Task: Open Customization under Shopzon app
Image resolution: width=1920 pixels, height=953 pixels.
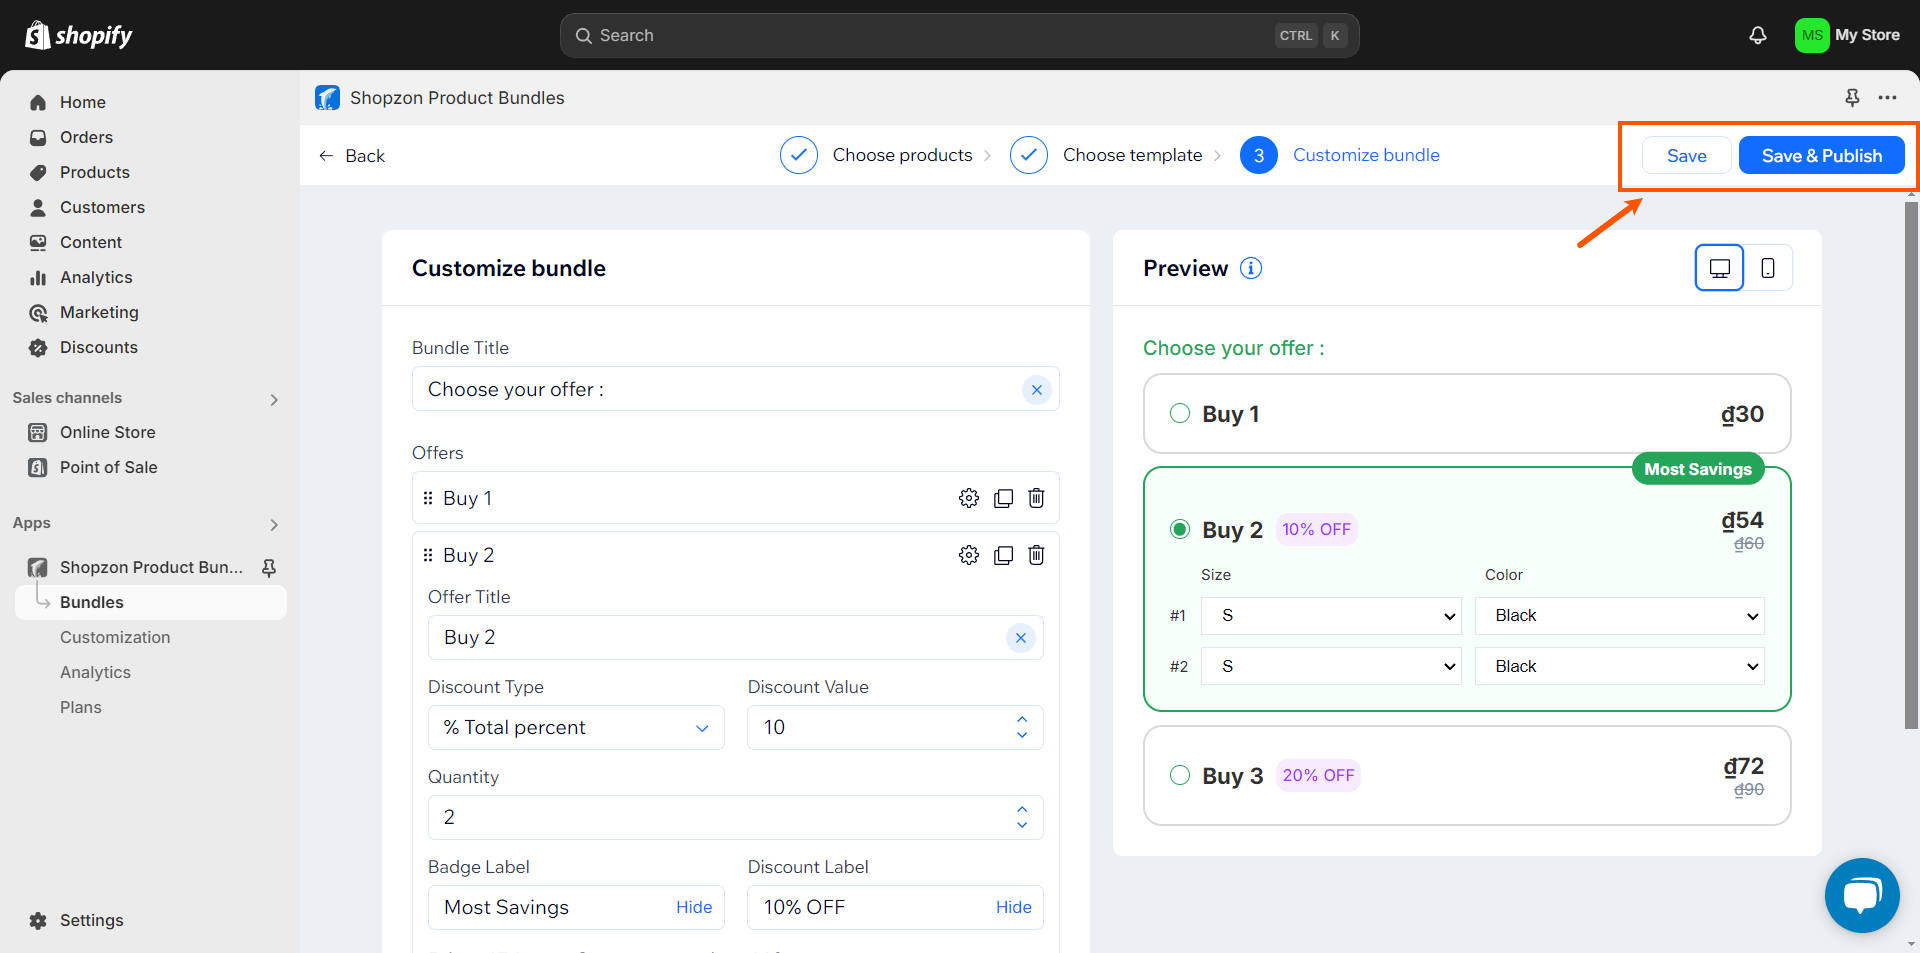Action: [115, 637]
